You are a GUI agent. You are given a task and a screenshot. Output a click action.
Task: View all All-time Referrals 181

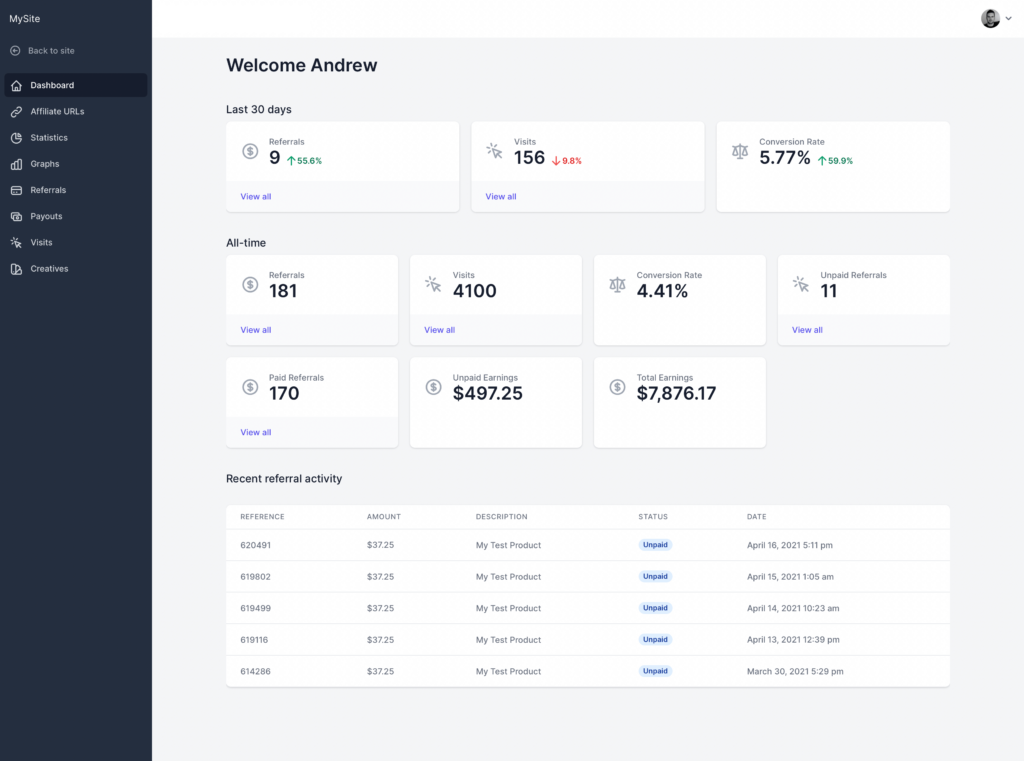255,330
